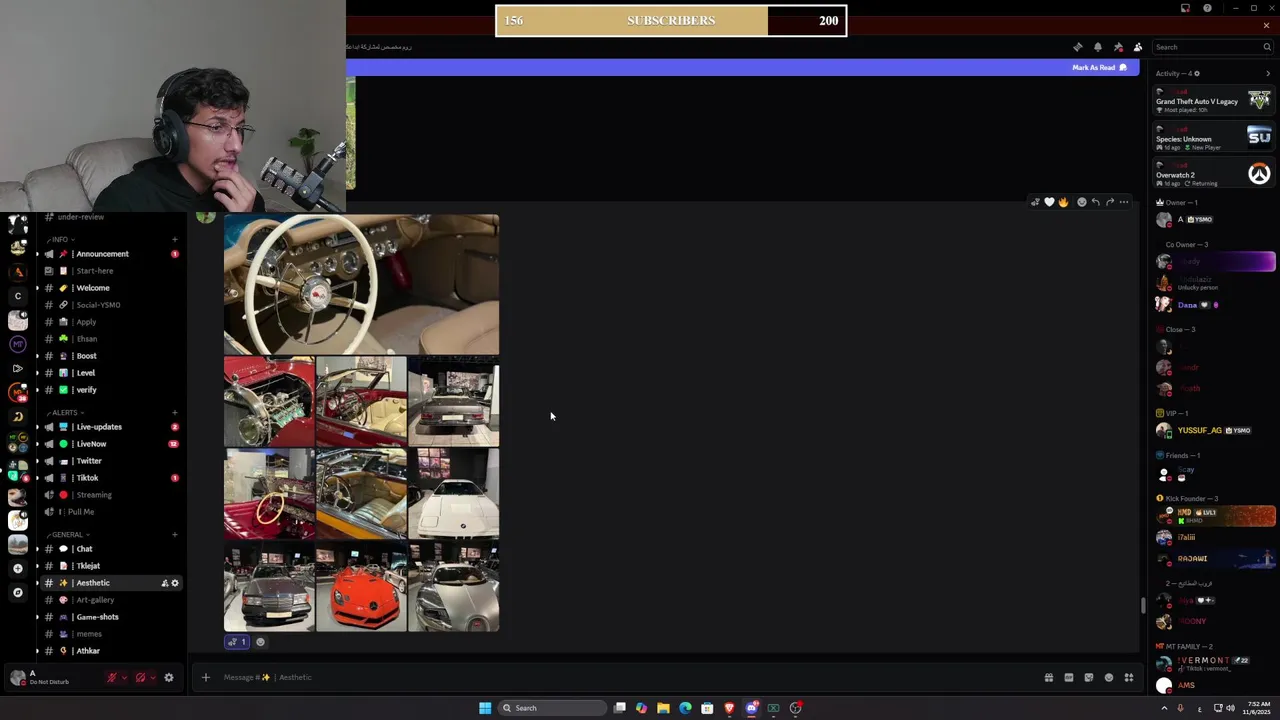
Task: Click the reaction count under car photos
Action: point(237,642)
